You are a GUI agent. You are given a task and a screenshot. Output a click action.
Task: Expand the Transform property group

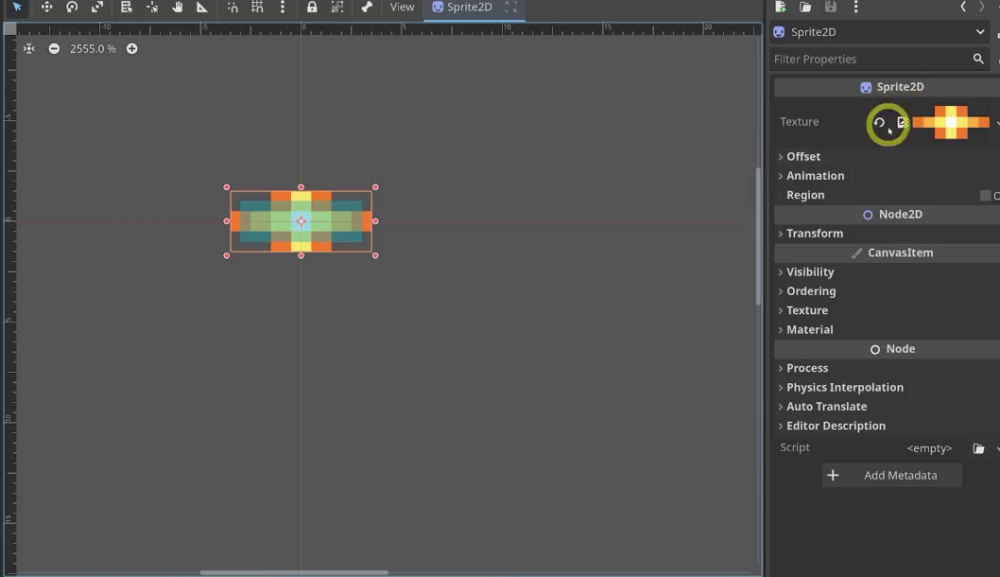pos(814,233)
